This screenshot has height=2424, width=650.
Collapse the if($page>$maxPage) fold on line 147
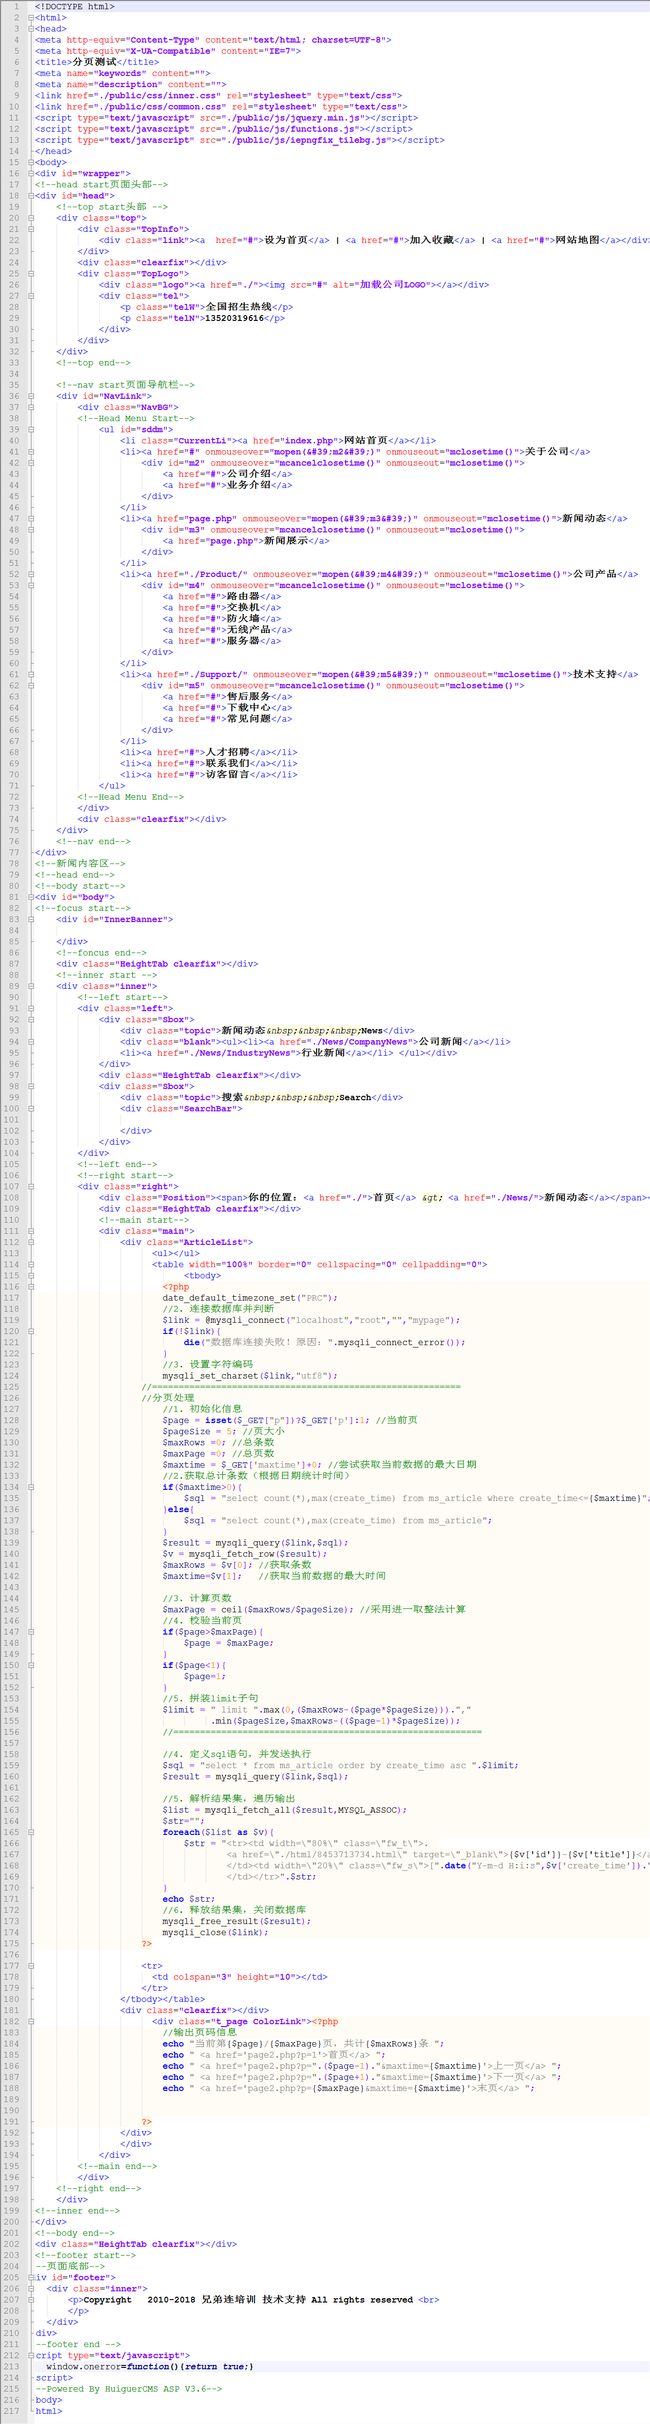tap(31, 1632)
